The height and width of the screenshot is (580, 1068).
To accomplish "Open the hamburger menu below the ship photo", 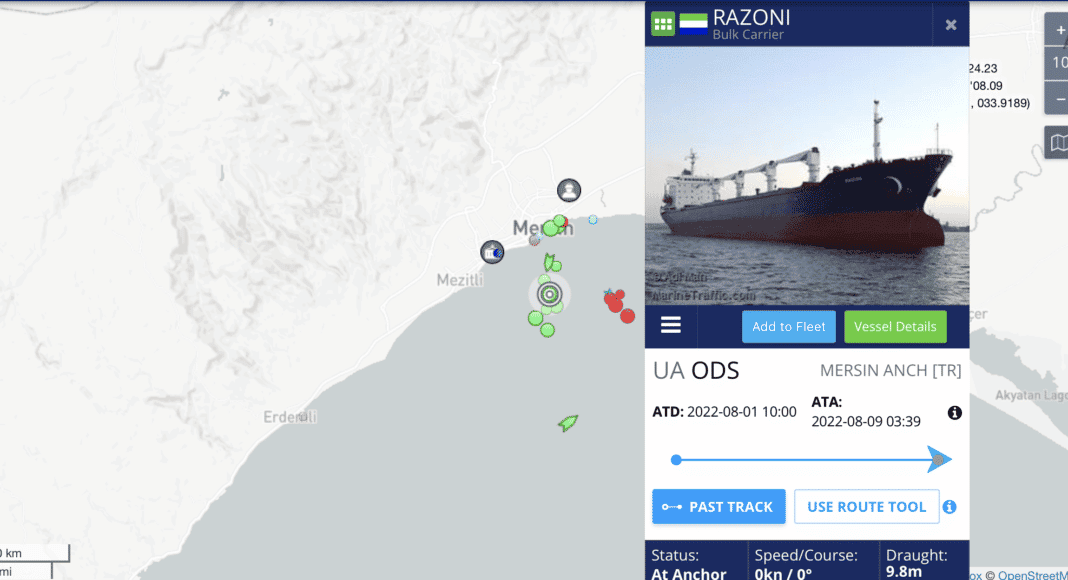I will (x=671, y=325).
